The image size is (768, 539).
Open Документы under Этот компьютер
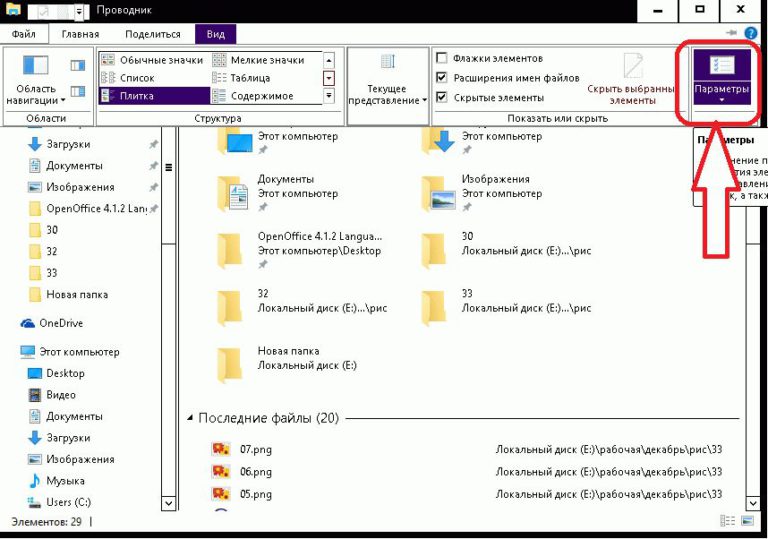point(66,416)
